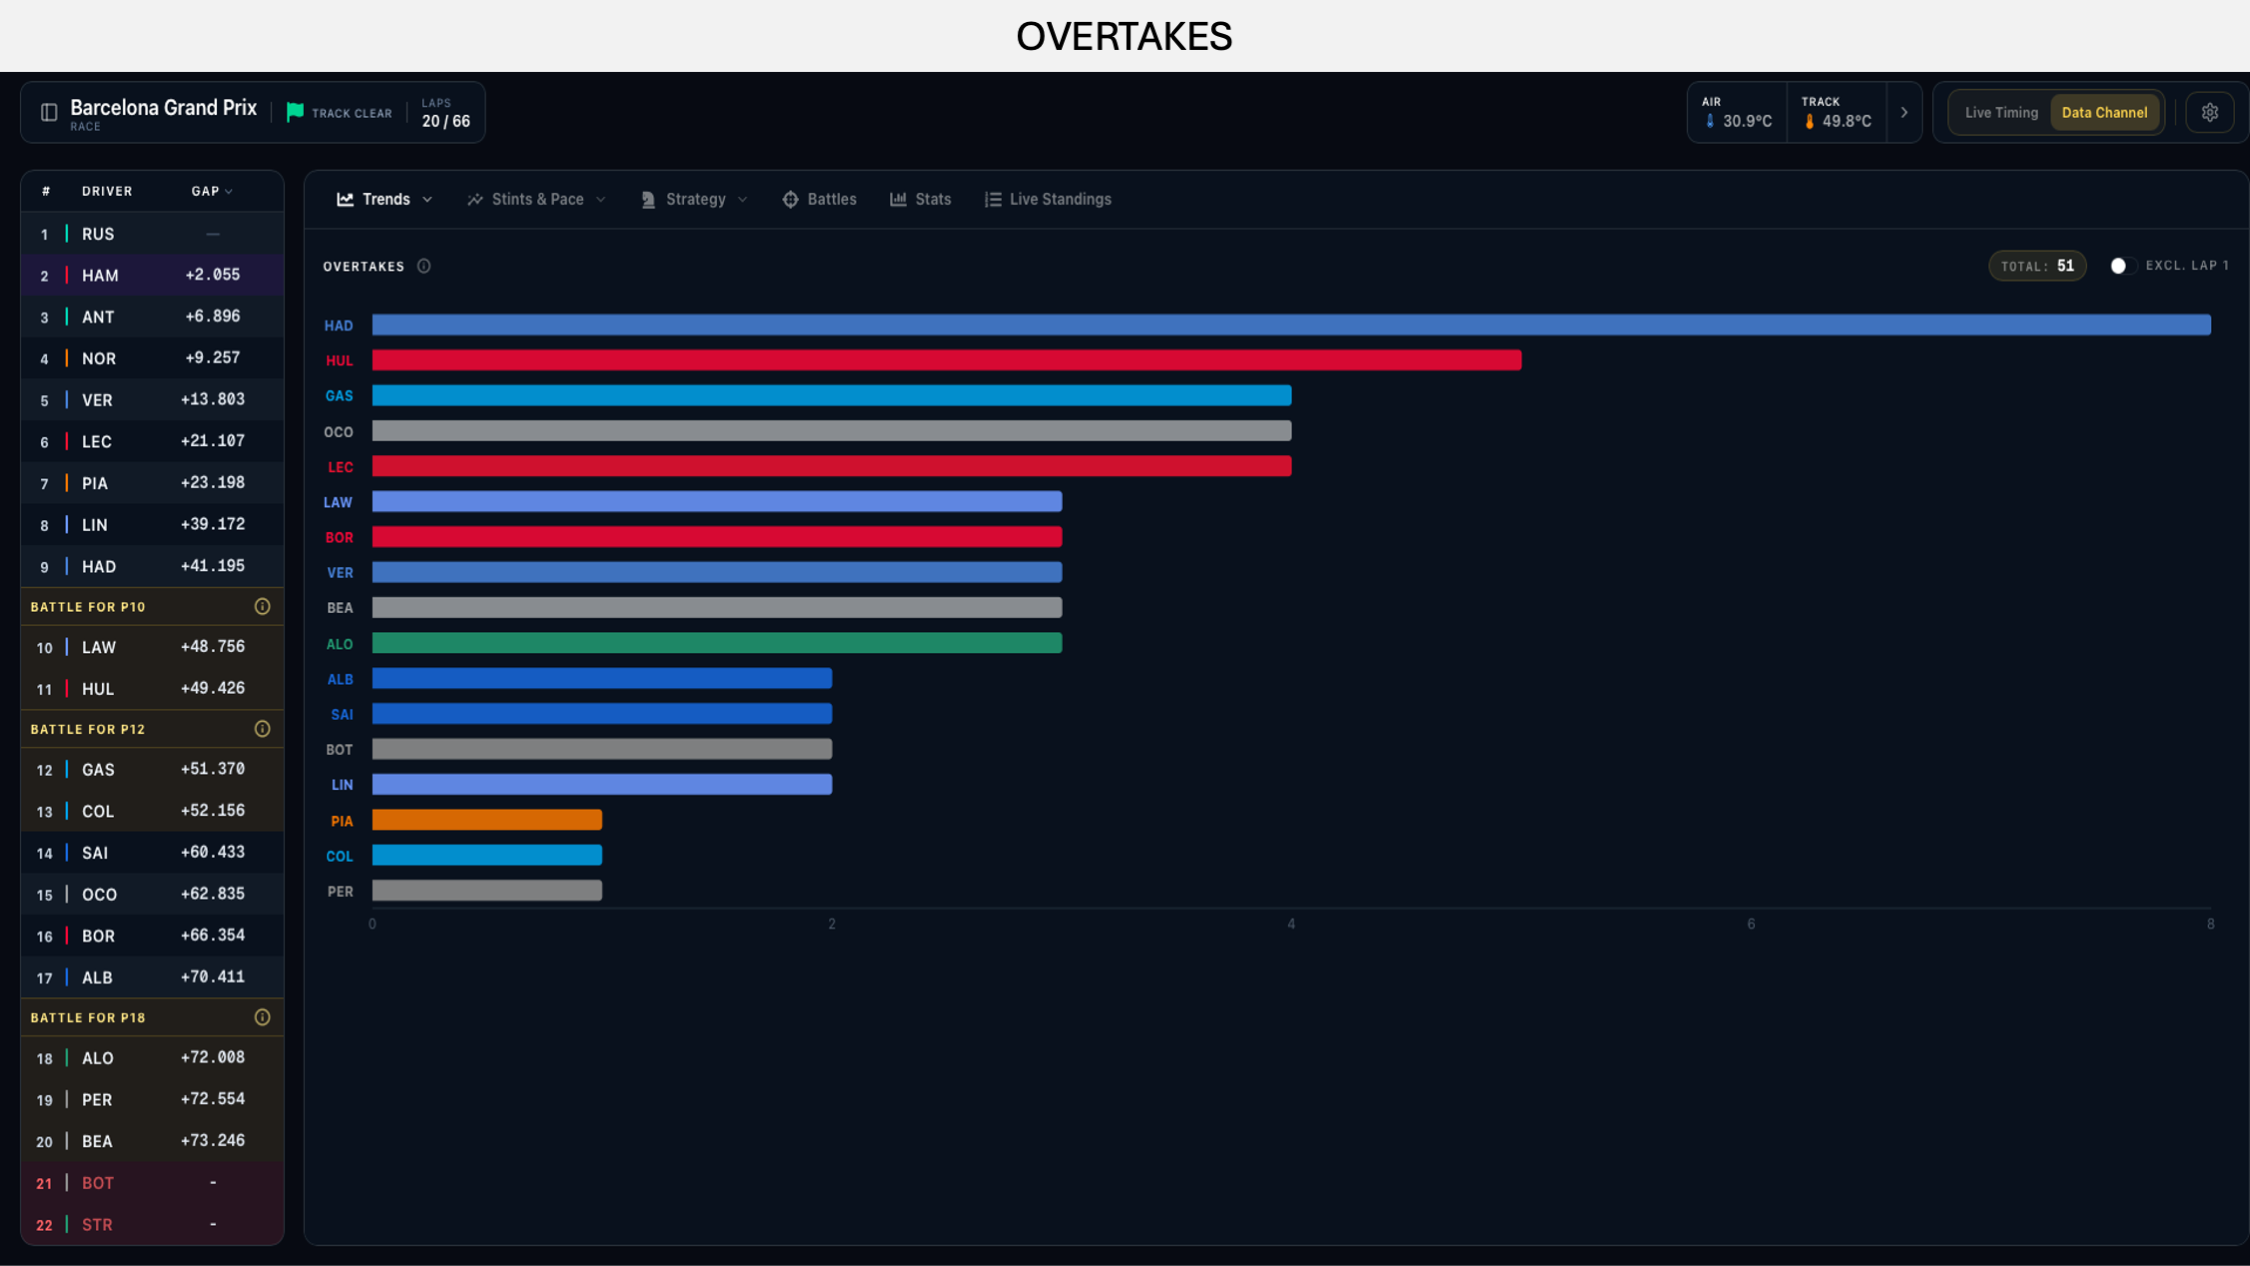Click the green Track Clear flag icon
The width and height of the screenshot is (2250, 1266).
pos(295,112)
